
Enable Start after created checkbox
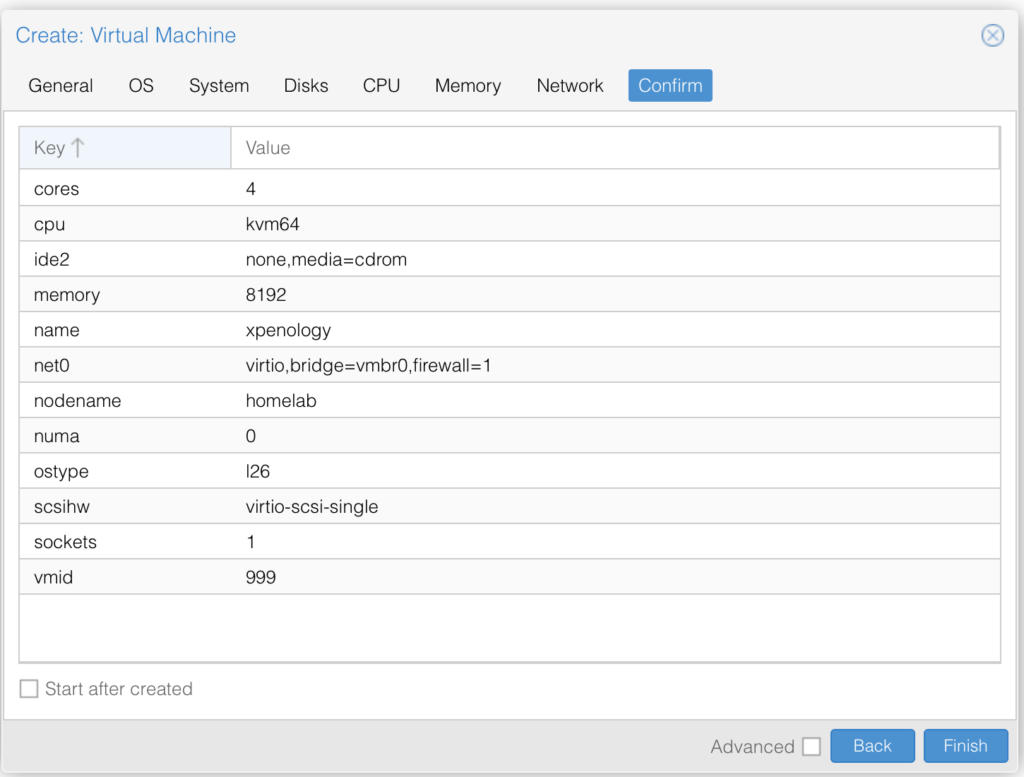(29, 689)
